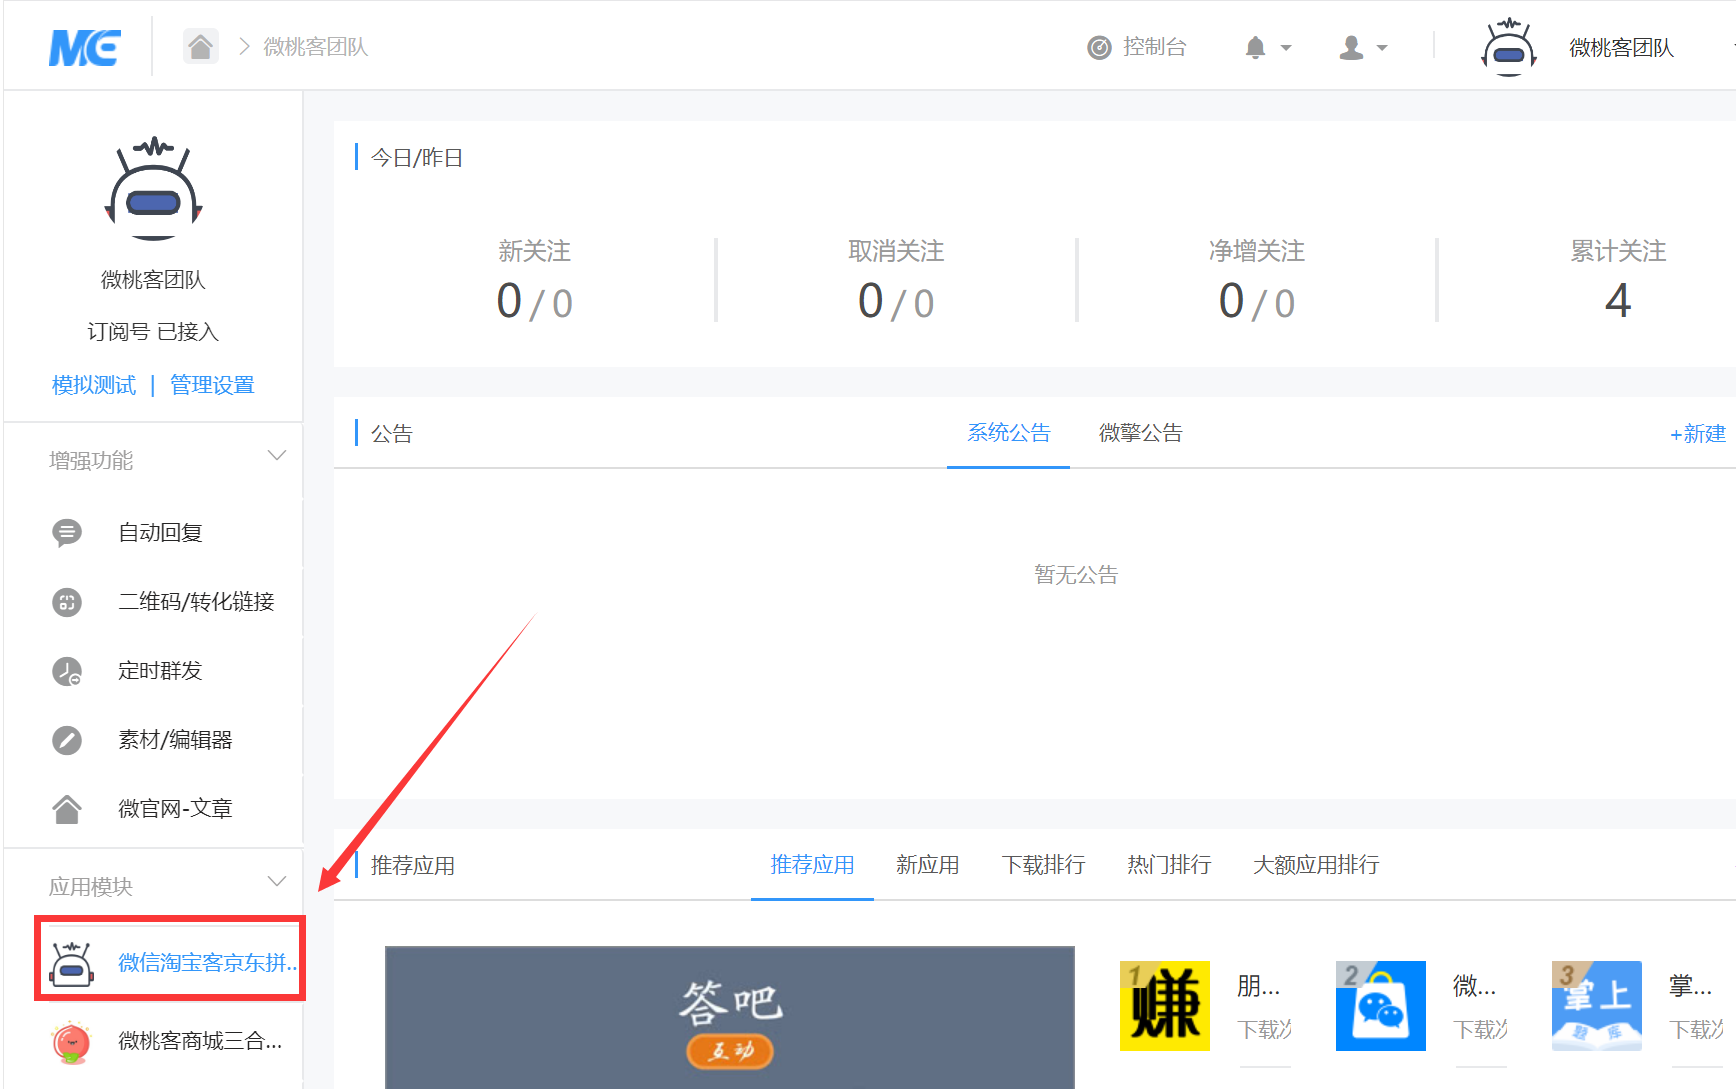Click the 微桃客团队 name under the sidebar avatar
The width and height of the screenshot is (1736, 1089).
[x=153, y=280]
